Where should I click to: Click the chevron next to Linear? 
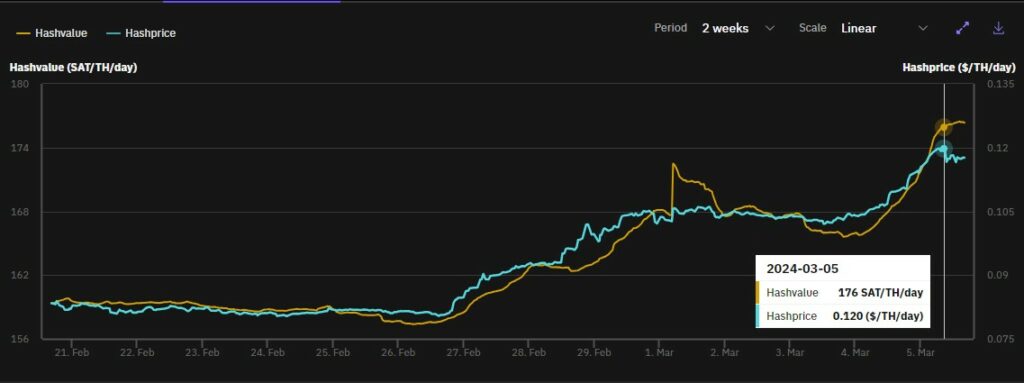pyautogui.click(x=923, y=28)
